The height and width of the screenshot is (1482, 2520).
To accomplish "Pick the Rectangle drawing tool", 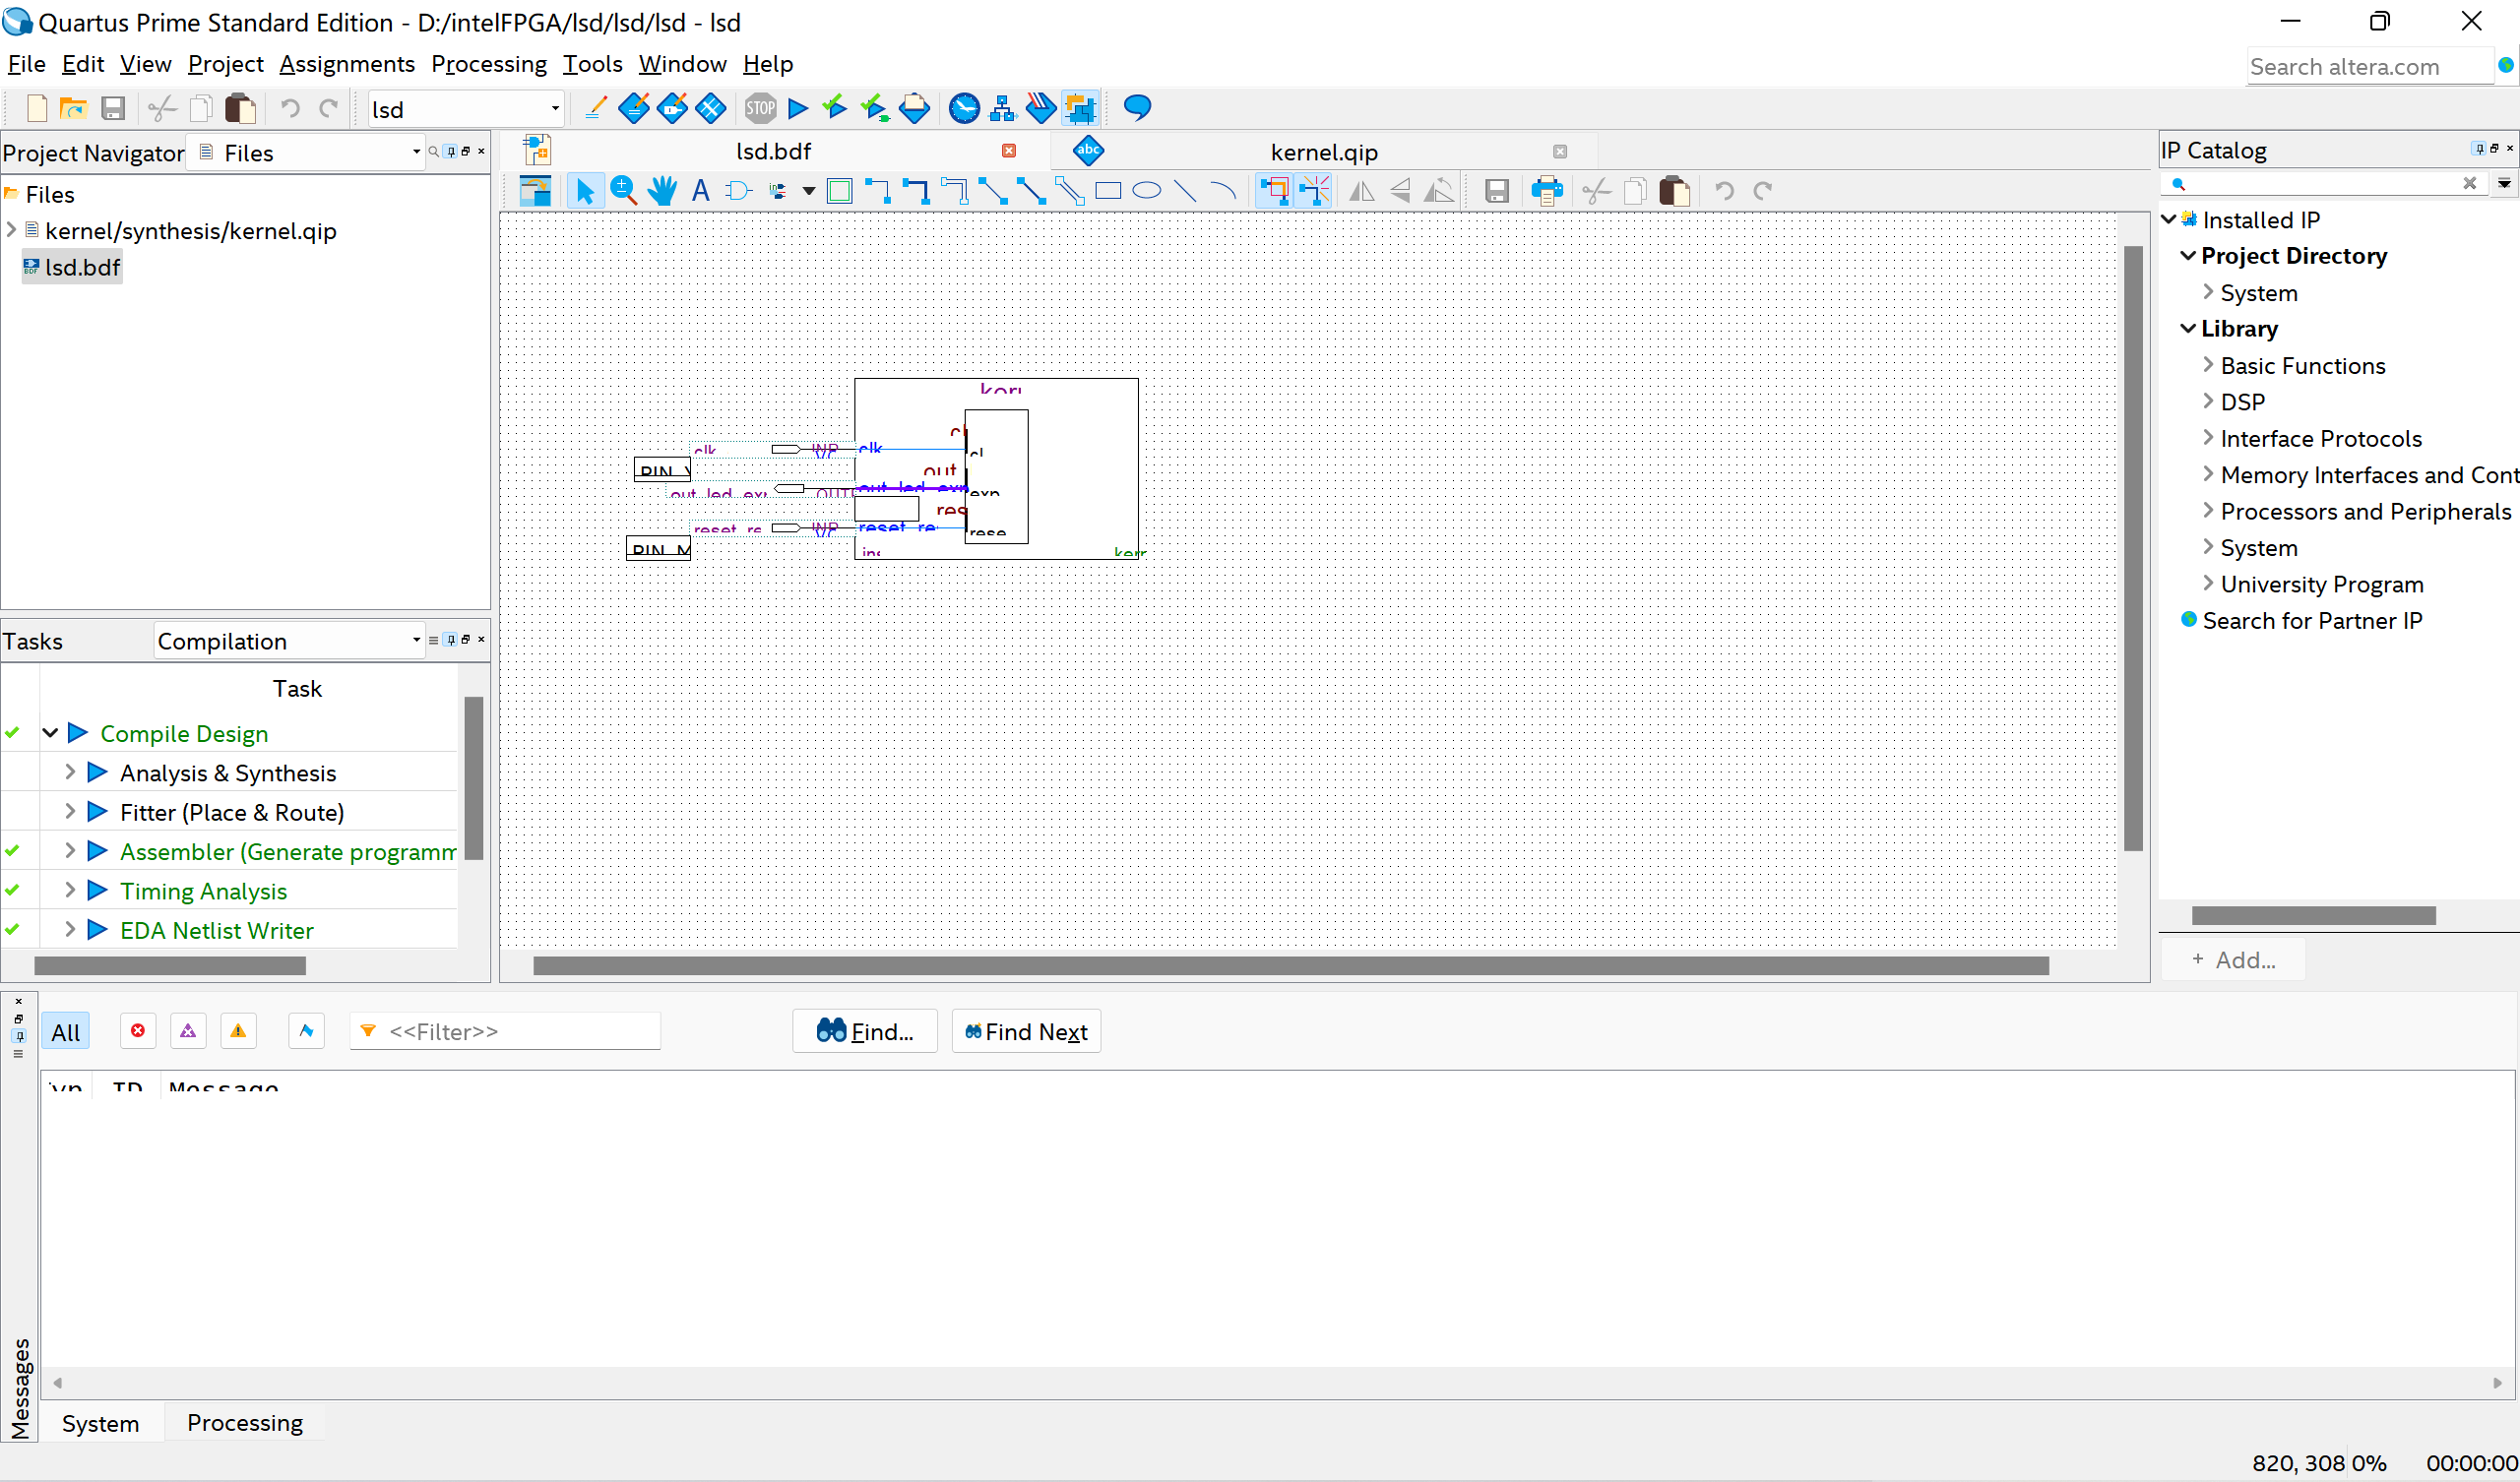I will [1108, 190].
